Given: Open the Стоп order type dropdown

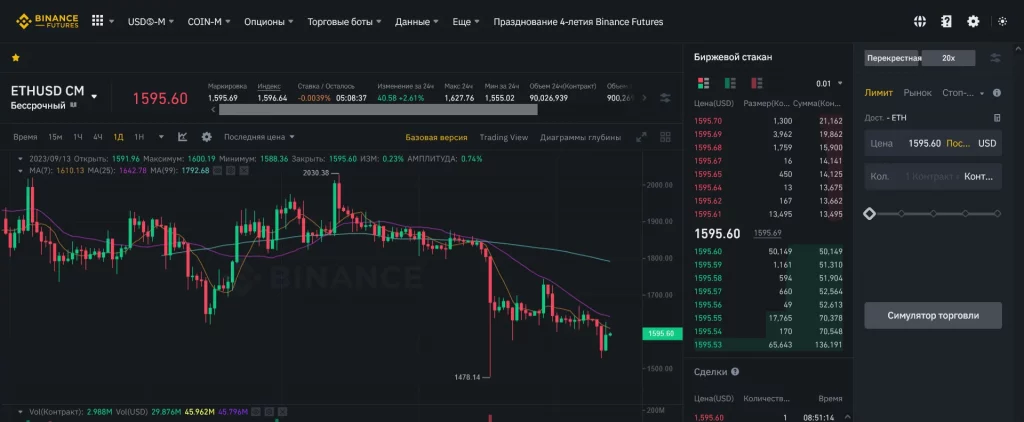Looking at the screenshot, I should coord(963,93).
